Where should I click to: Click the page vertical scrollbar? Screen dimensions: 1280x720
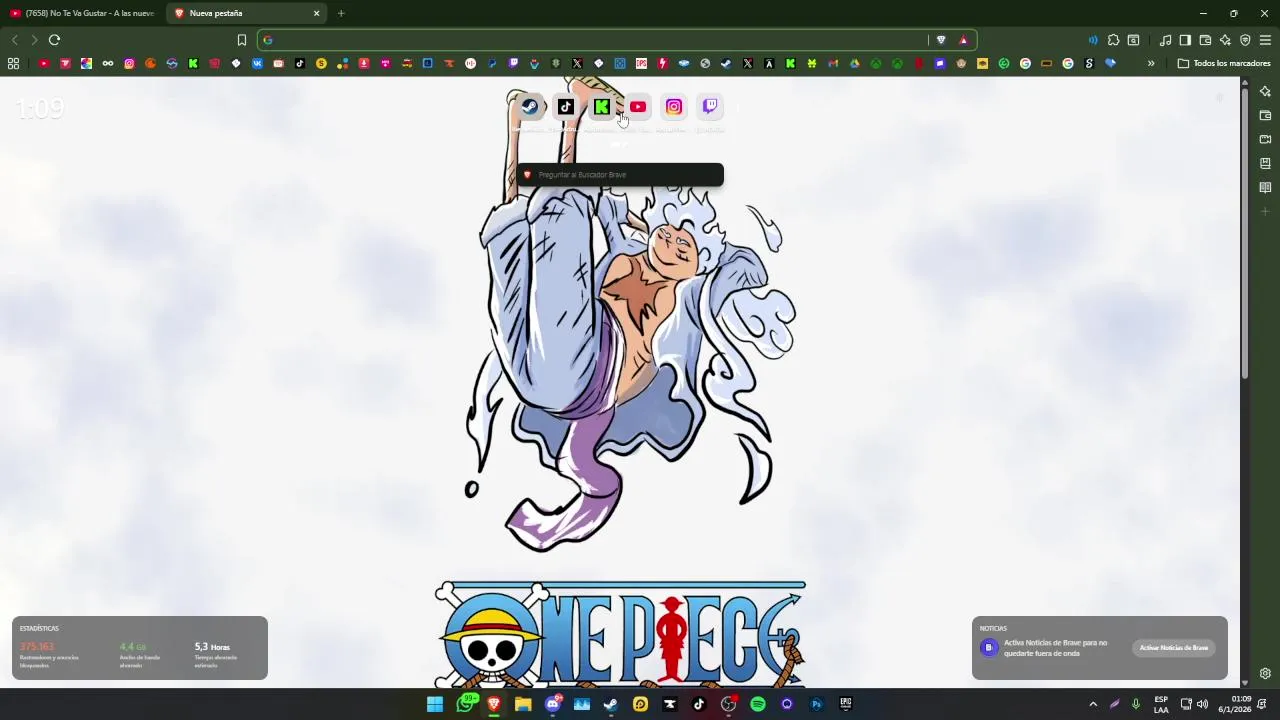point(1245,235)
